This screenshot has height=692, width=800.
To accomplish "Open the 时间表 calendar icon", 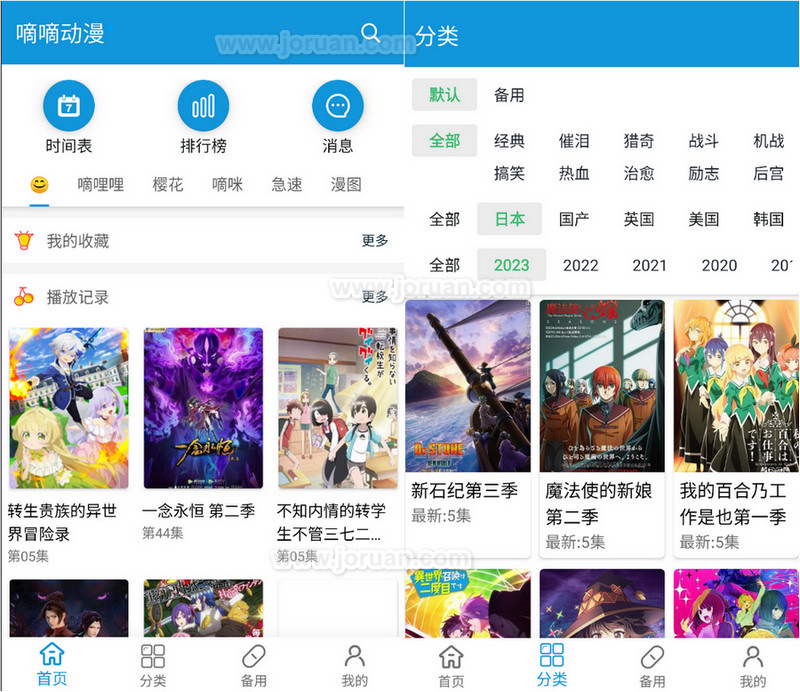I will [69, 105].
